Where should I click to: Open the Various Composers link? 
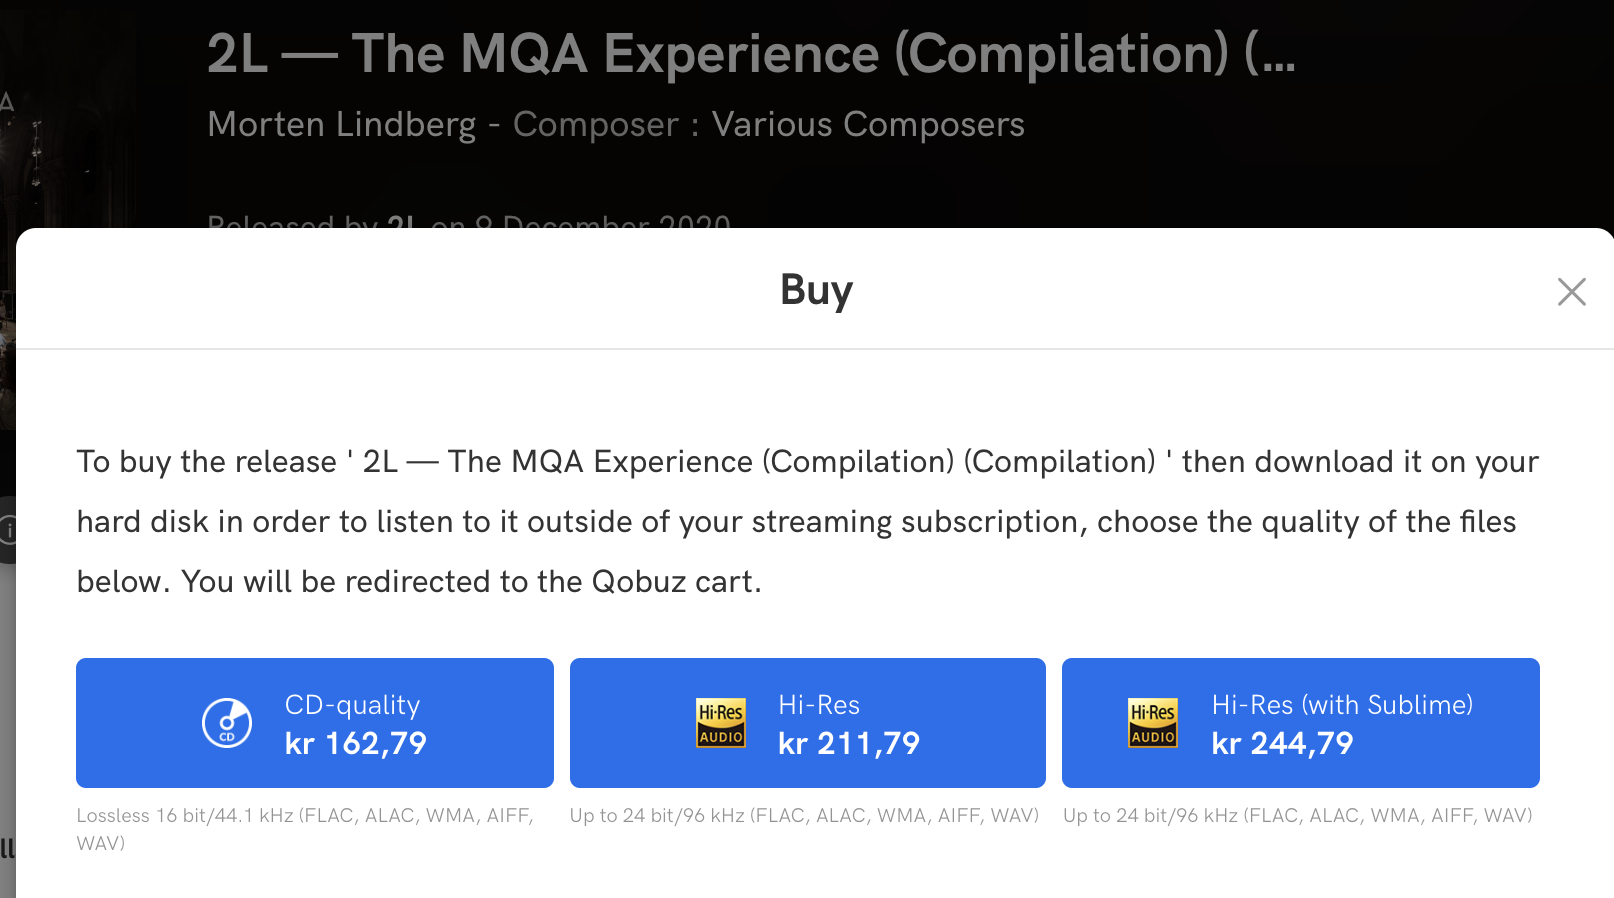pos(868,125)
